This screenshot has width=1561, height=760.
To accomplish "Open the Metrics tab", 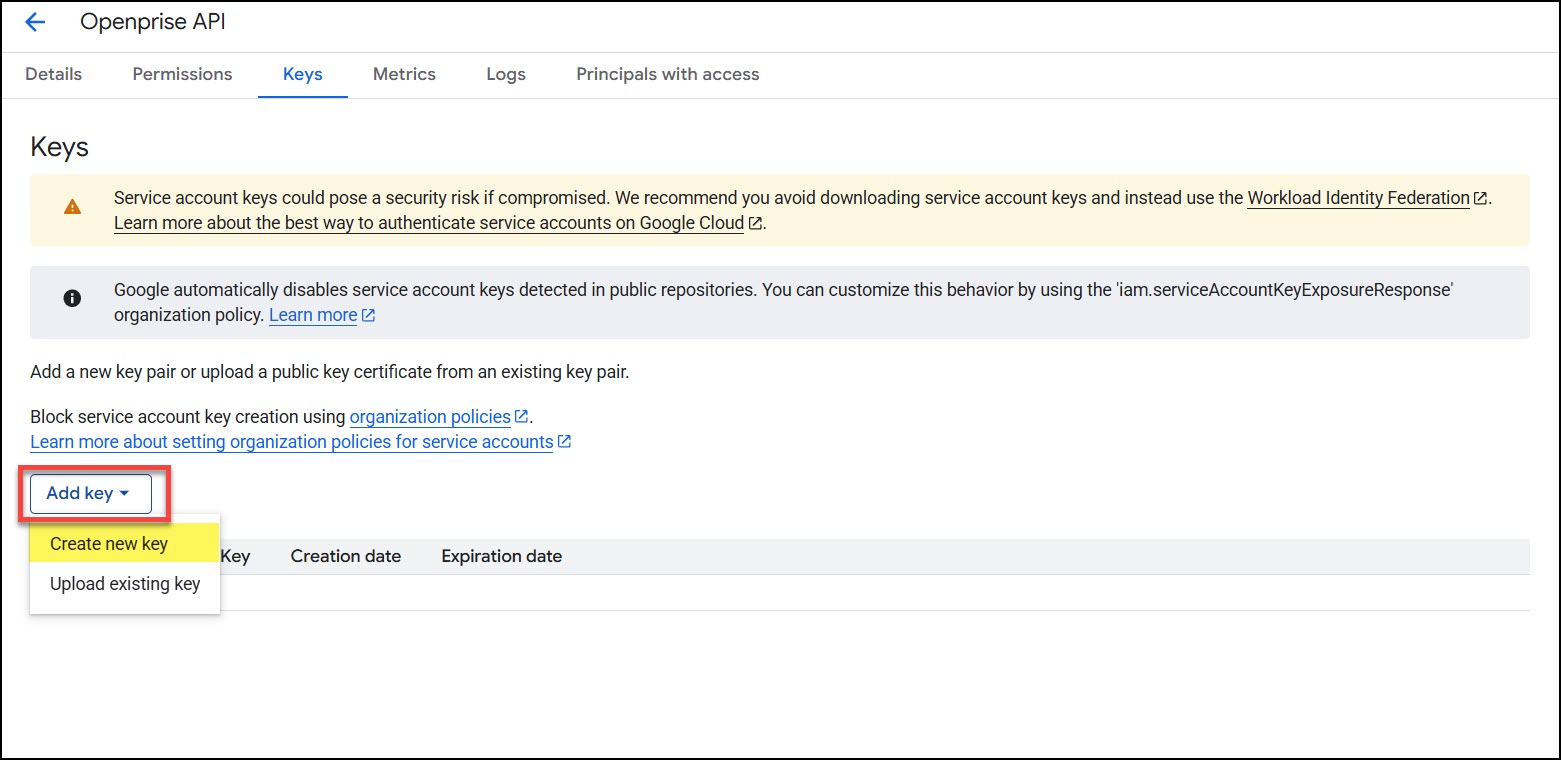I will (404, 74).
